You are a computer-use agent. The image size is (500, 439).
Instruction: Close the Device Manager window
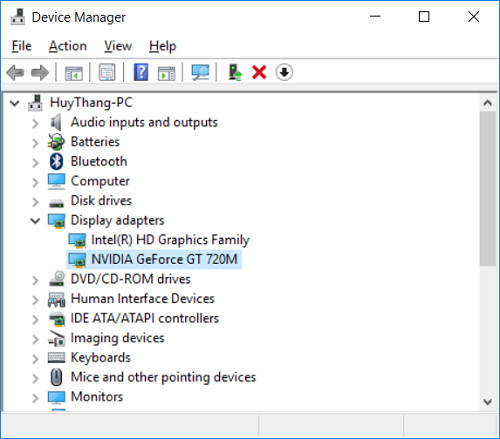coord(473,16)
